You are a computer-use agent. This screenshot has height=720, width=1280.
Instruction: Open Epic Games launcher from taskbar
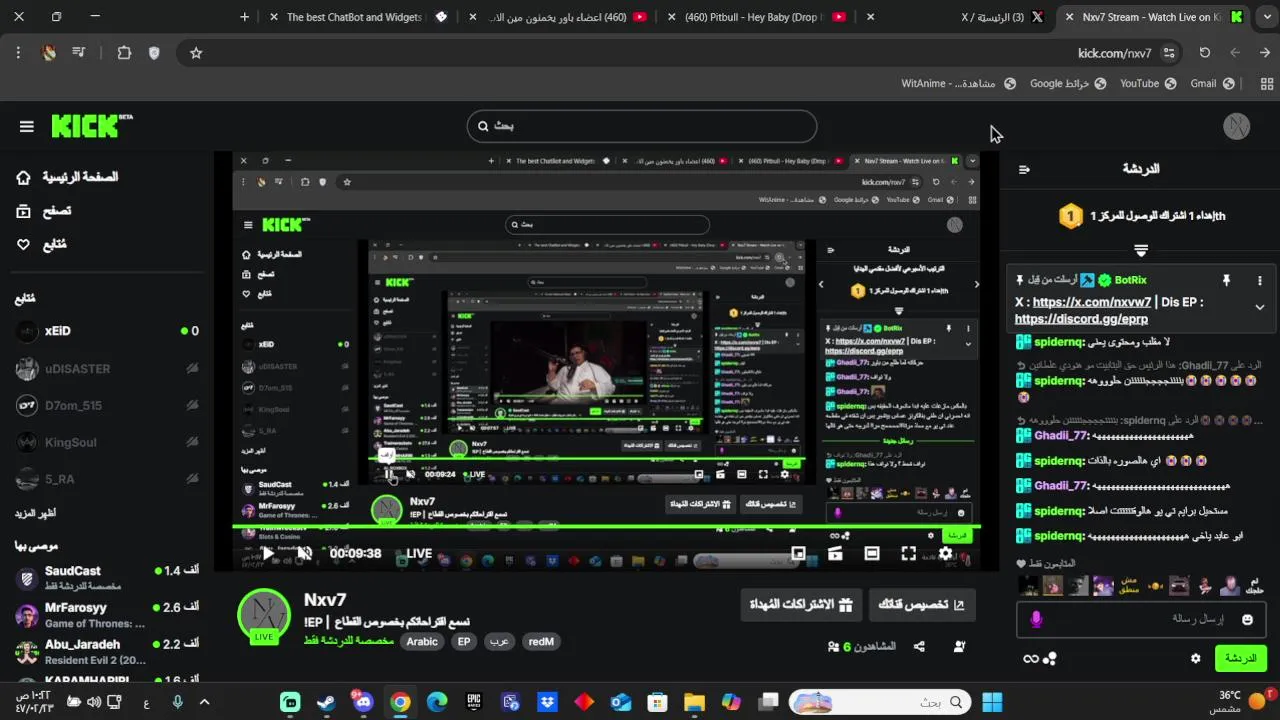click(x=474, y=702)
